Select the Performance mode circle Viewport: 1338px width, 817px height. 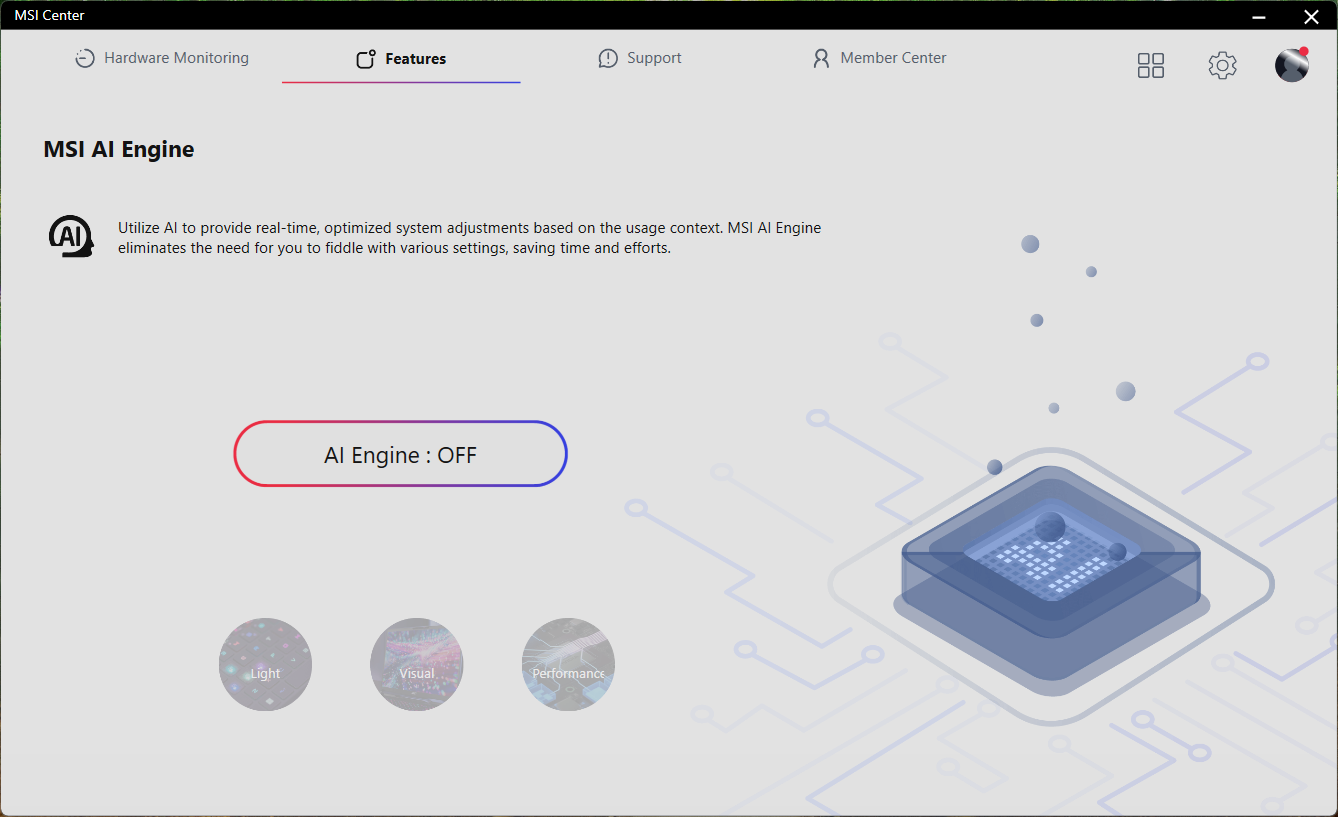click(x=568, y=664)
